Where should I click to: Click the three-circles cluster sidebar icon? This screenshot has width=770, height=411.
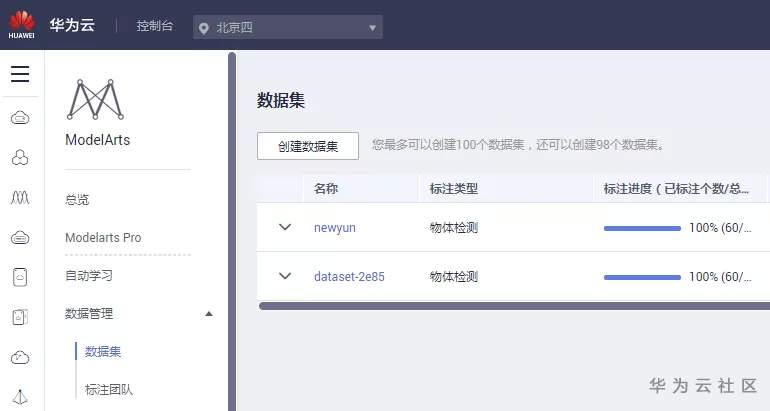20,157
